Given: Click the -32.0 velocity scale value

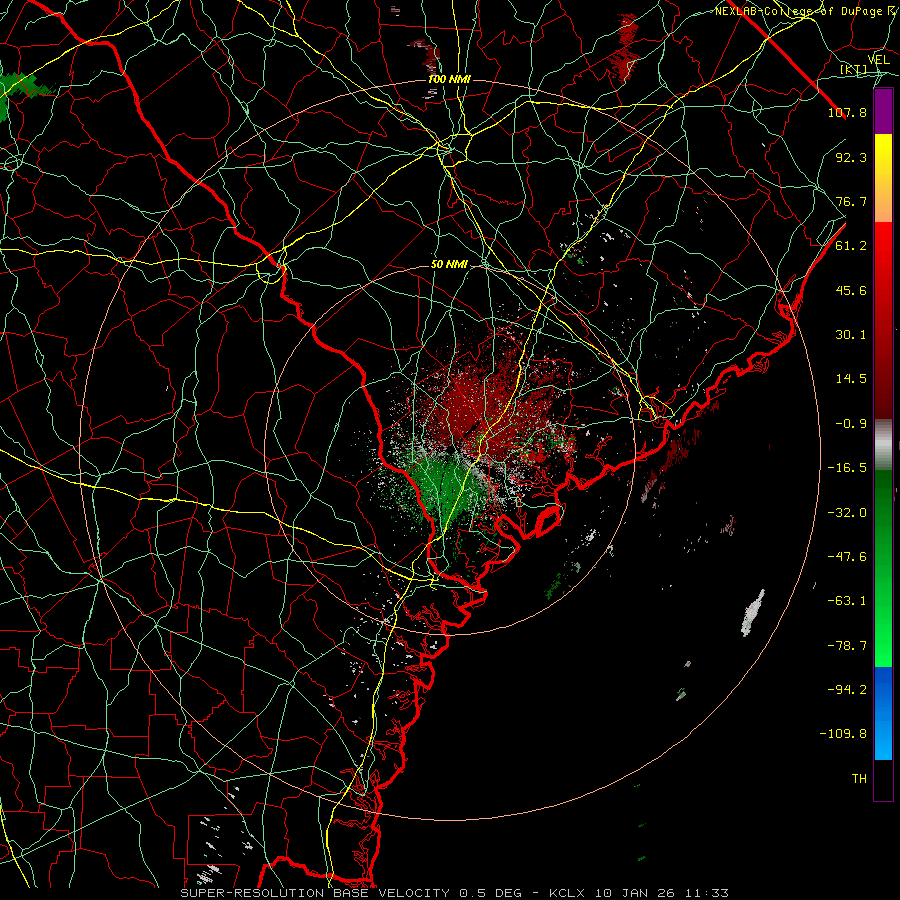Looking at the screenshot, I should 847,513.
